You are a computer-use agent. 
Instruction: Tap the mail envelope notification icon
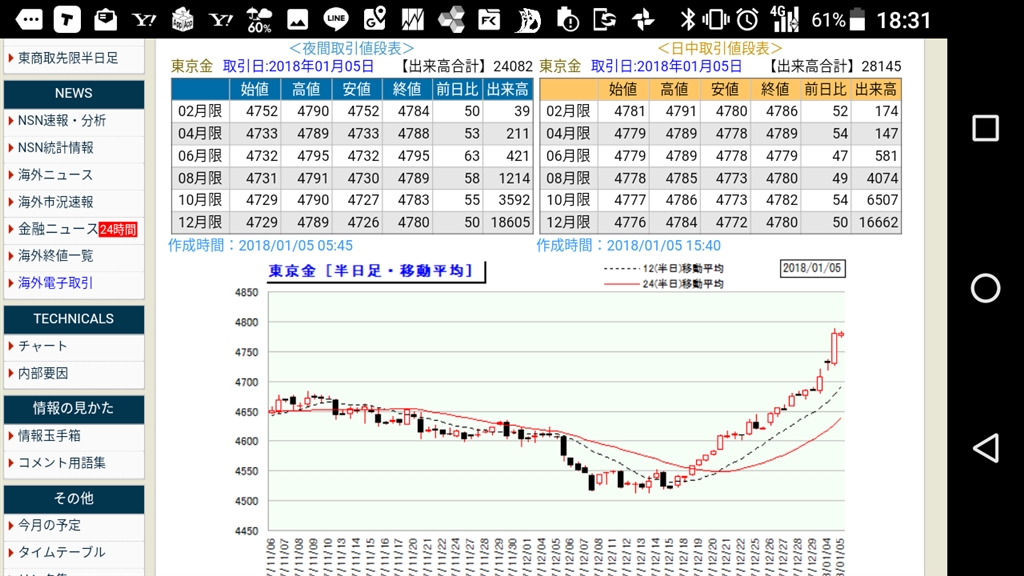(x=105, y=19)
